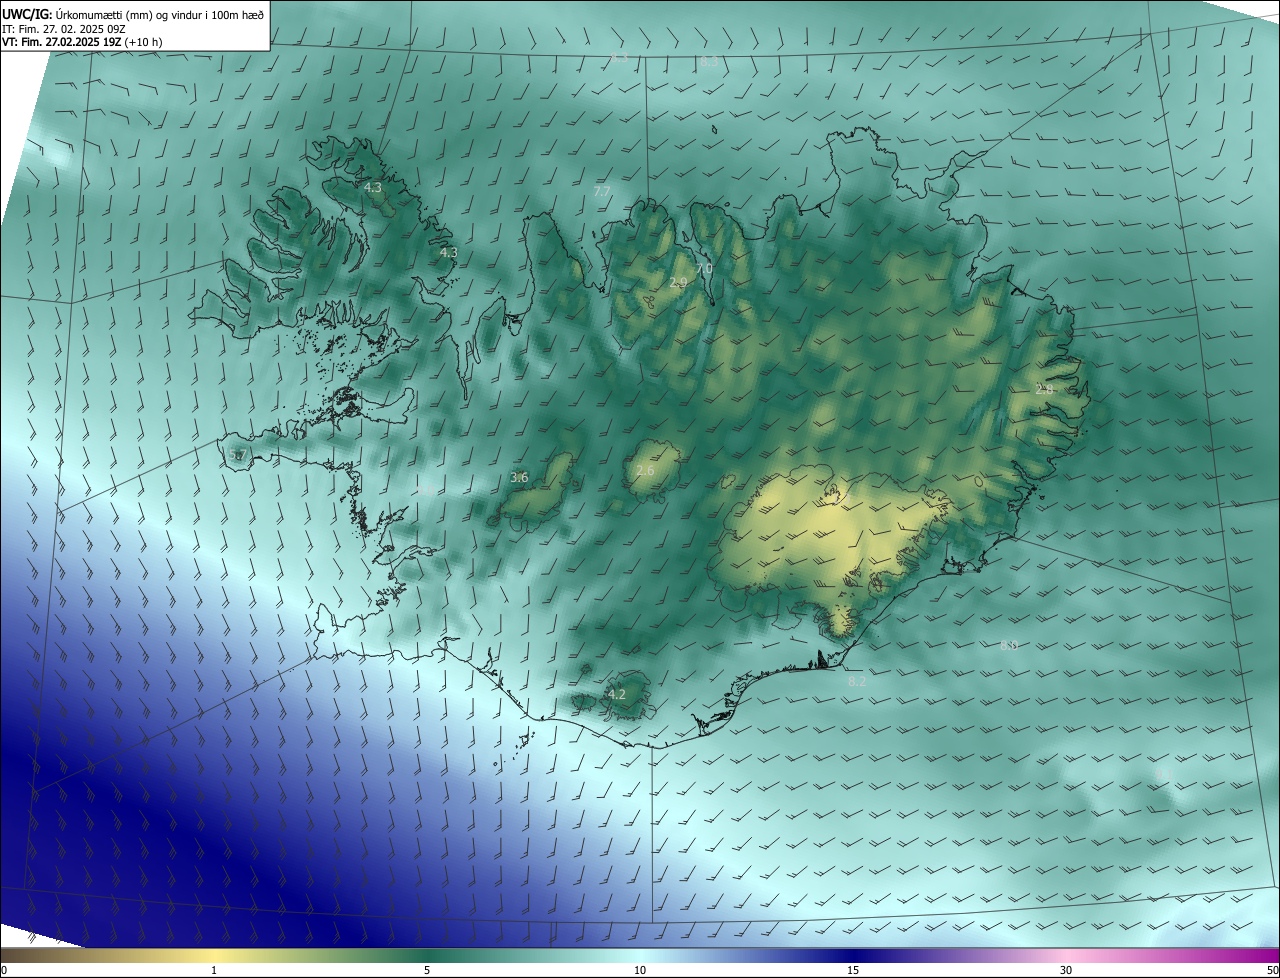Click the '1' tick on the color scale
The width and height of the screenshot is (1280, 978).
[214, 970]
